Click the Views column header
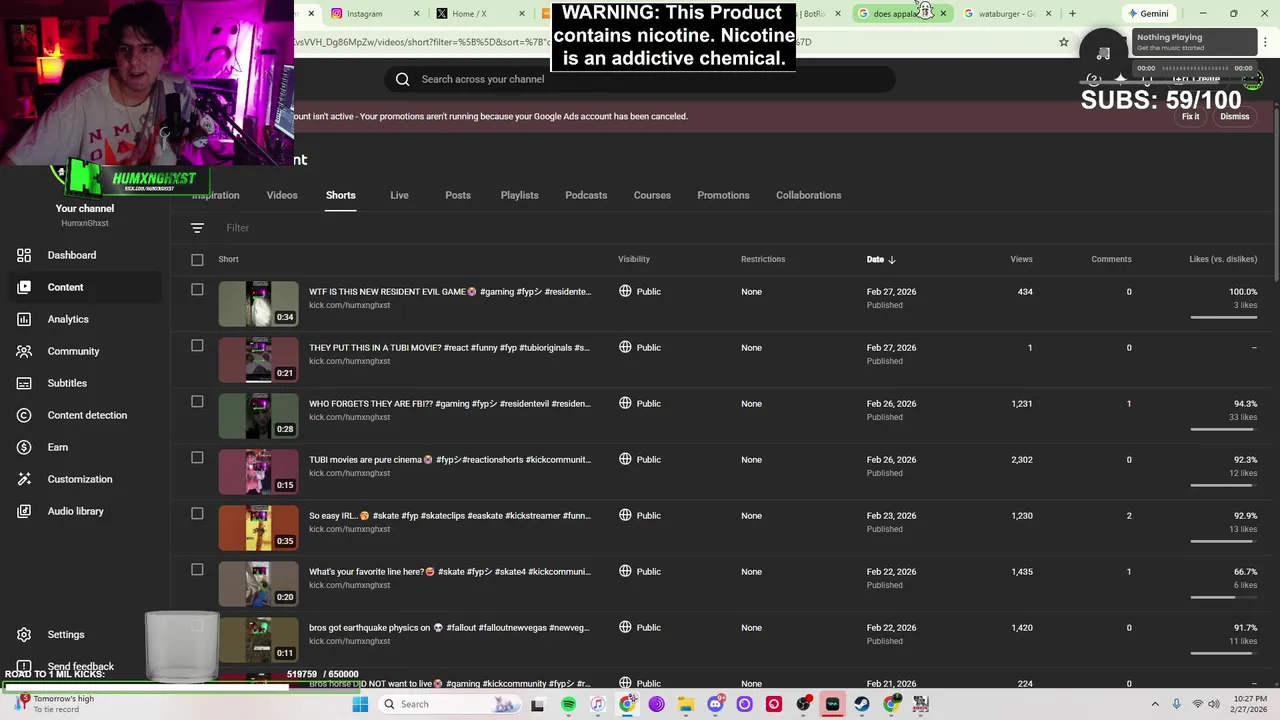Viewport: 1280px width, 720px height. tap(1021, 259)
